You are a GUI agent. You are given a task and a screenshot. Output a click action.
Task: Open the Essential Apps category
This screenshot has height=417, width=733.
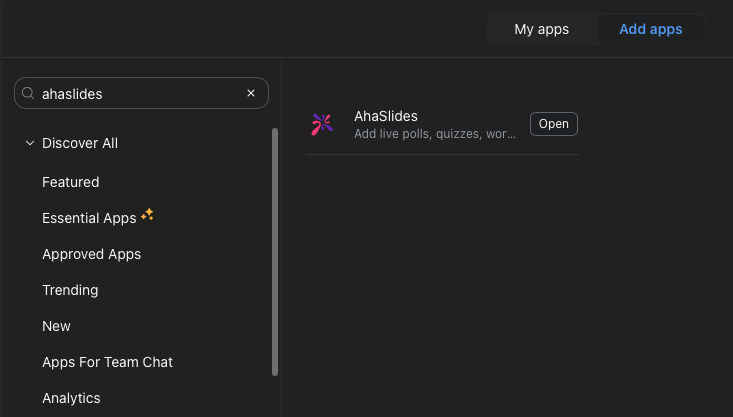point(89,218)
